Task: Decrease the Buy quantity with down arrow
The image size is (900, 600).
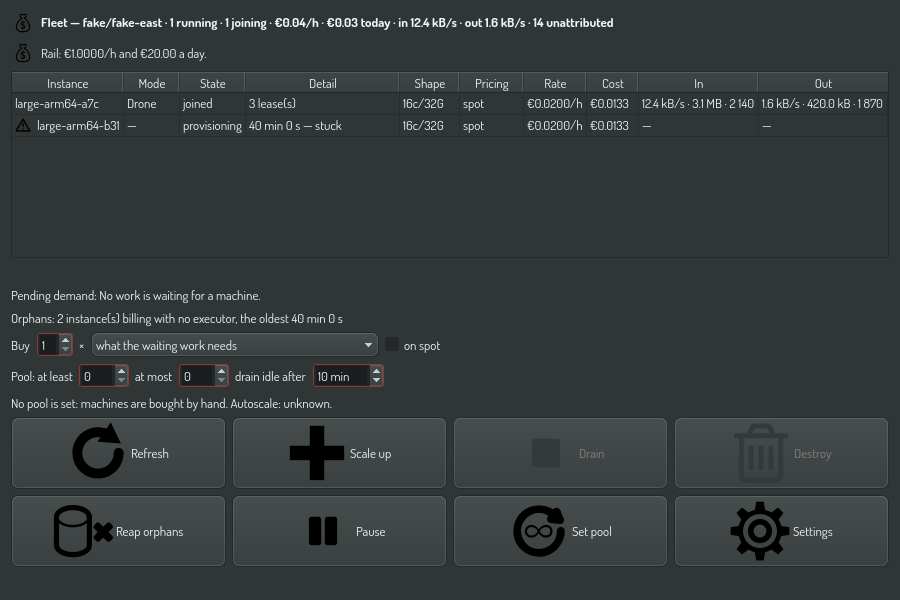Action: pyautogui.click(x=65, y=350)
